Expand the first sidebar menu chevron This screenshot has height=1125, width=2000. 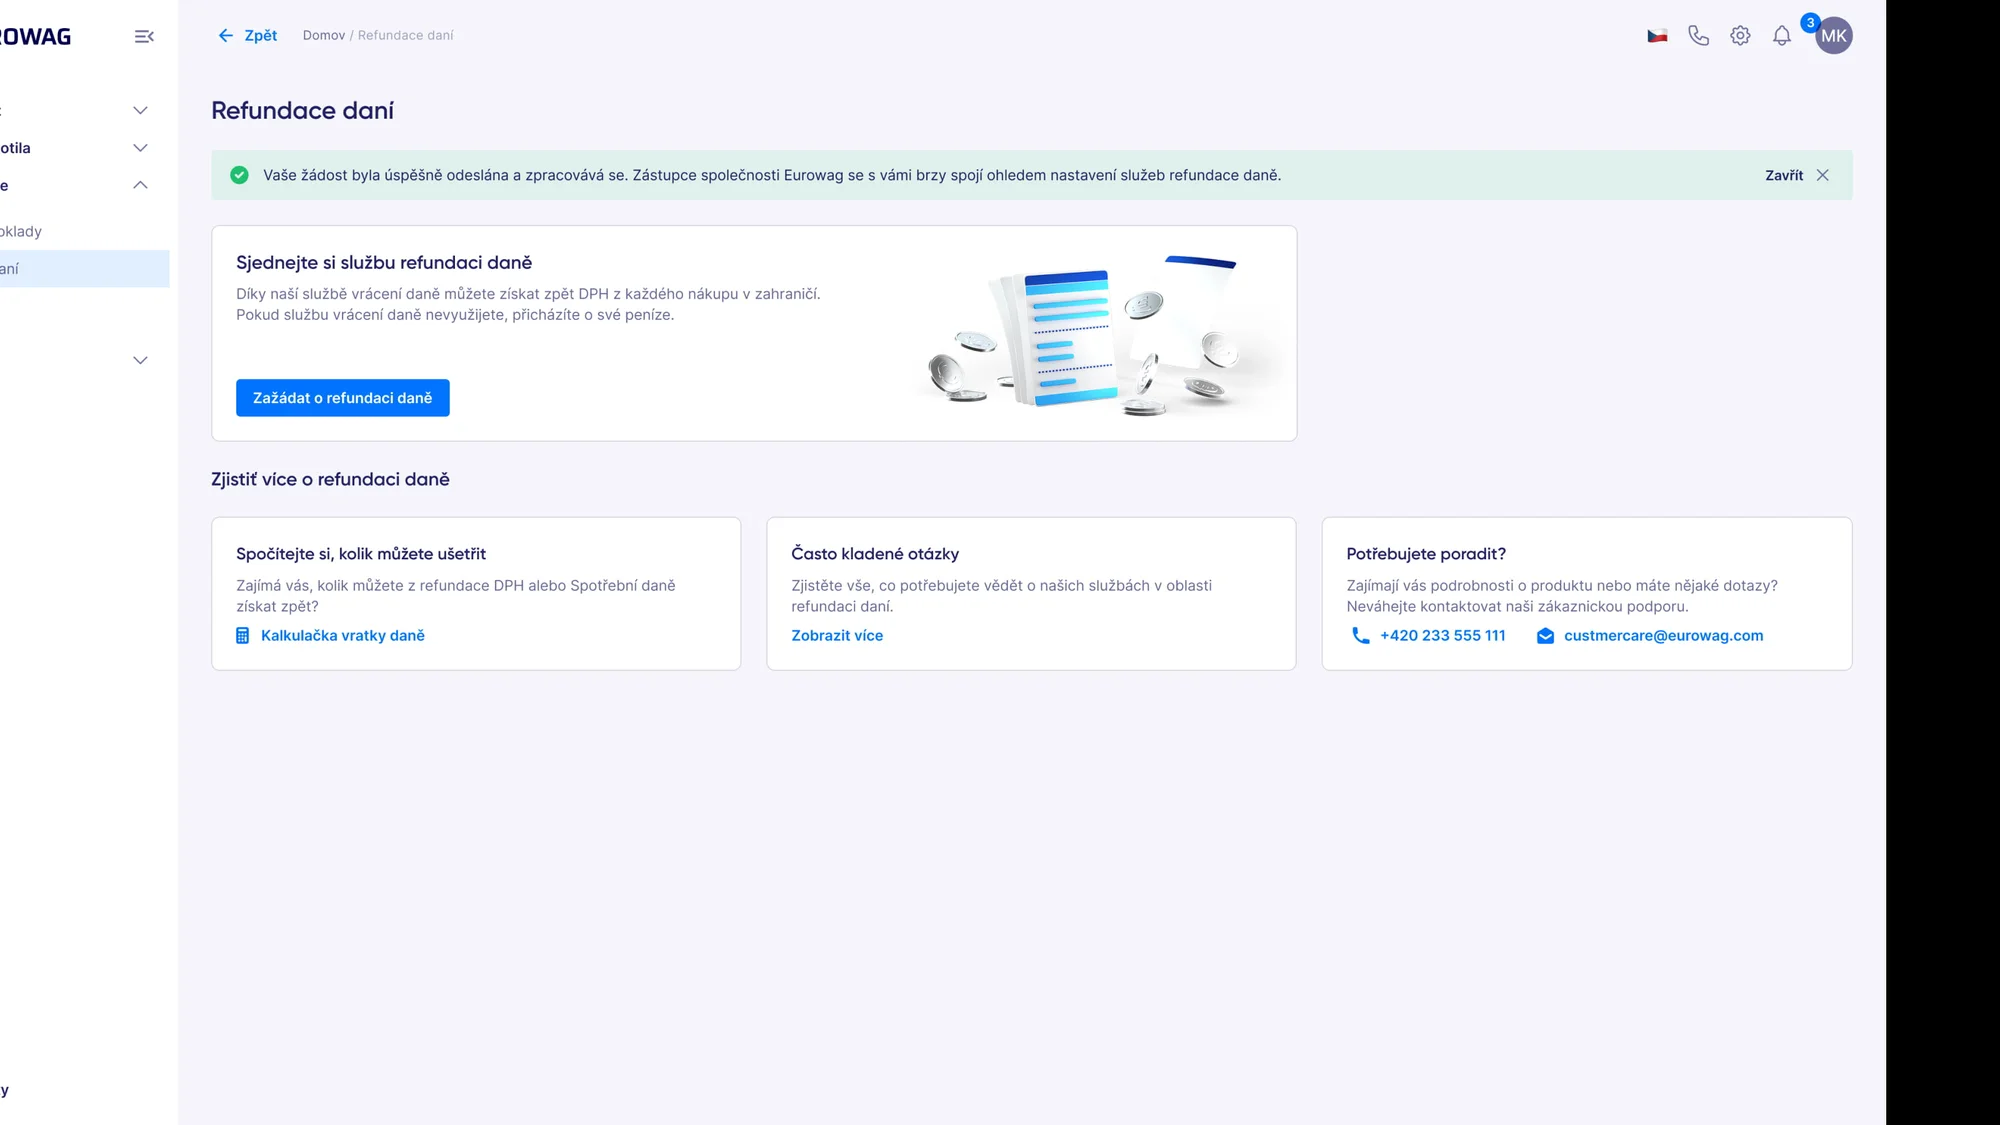tap(140, 111)
